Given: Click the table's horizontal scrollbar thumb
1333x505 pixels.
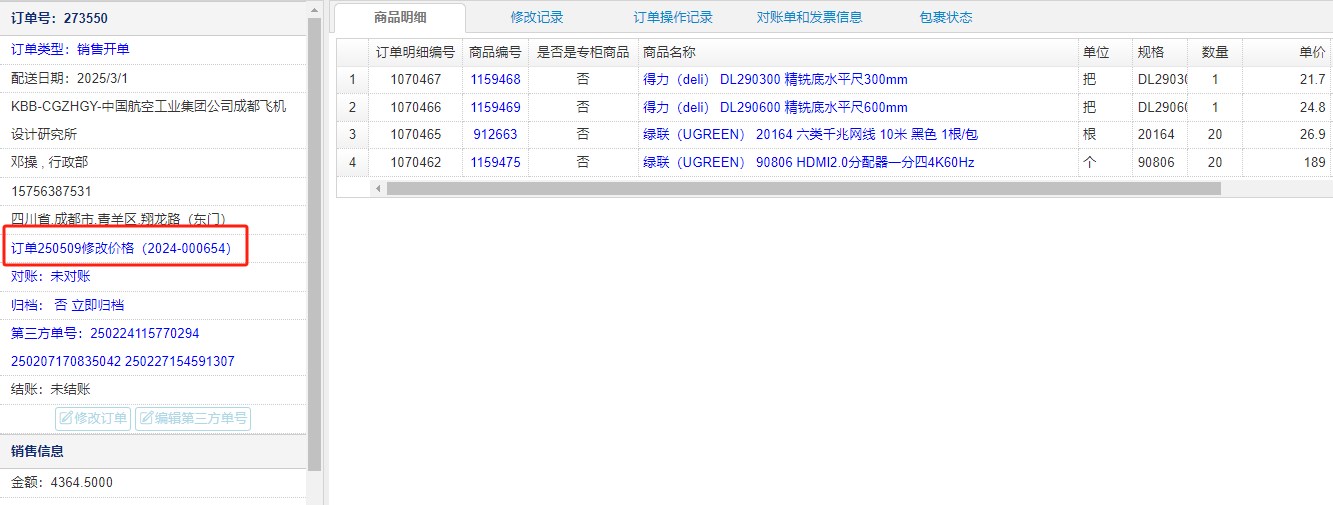Looking at the screenshot, I should (x=803, y=188).
